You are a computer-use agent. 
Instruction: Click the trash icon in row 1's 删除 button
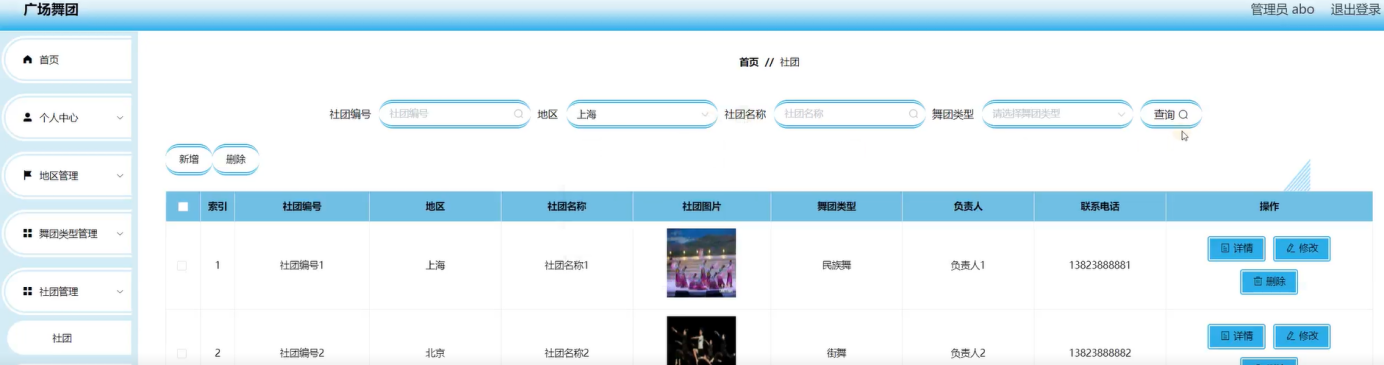click(x=1257, y=282)
